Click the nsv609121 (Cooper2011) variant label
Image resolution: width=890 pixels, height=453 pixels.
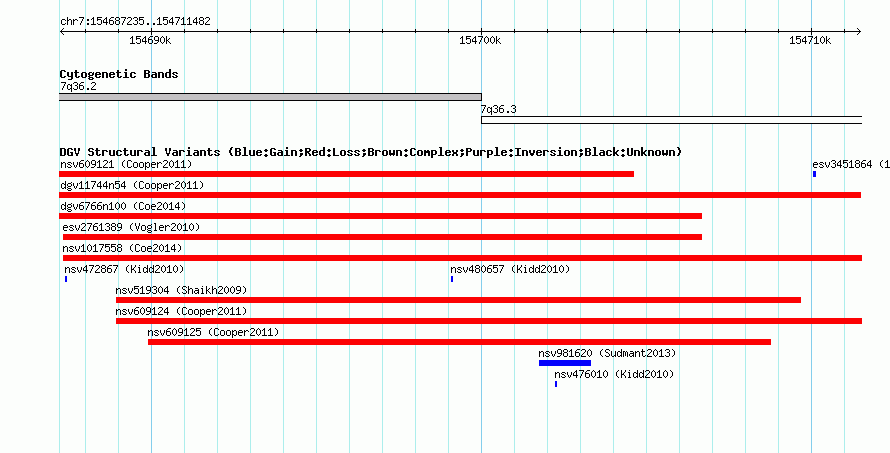pos(126,165)
